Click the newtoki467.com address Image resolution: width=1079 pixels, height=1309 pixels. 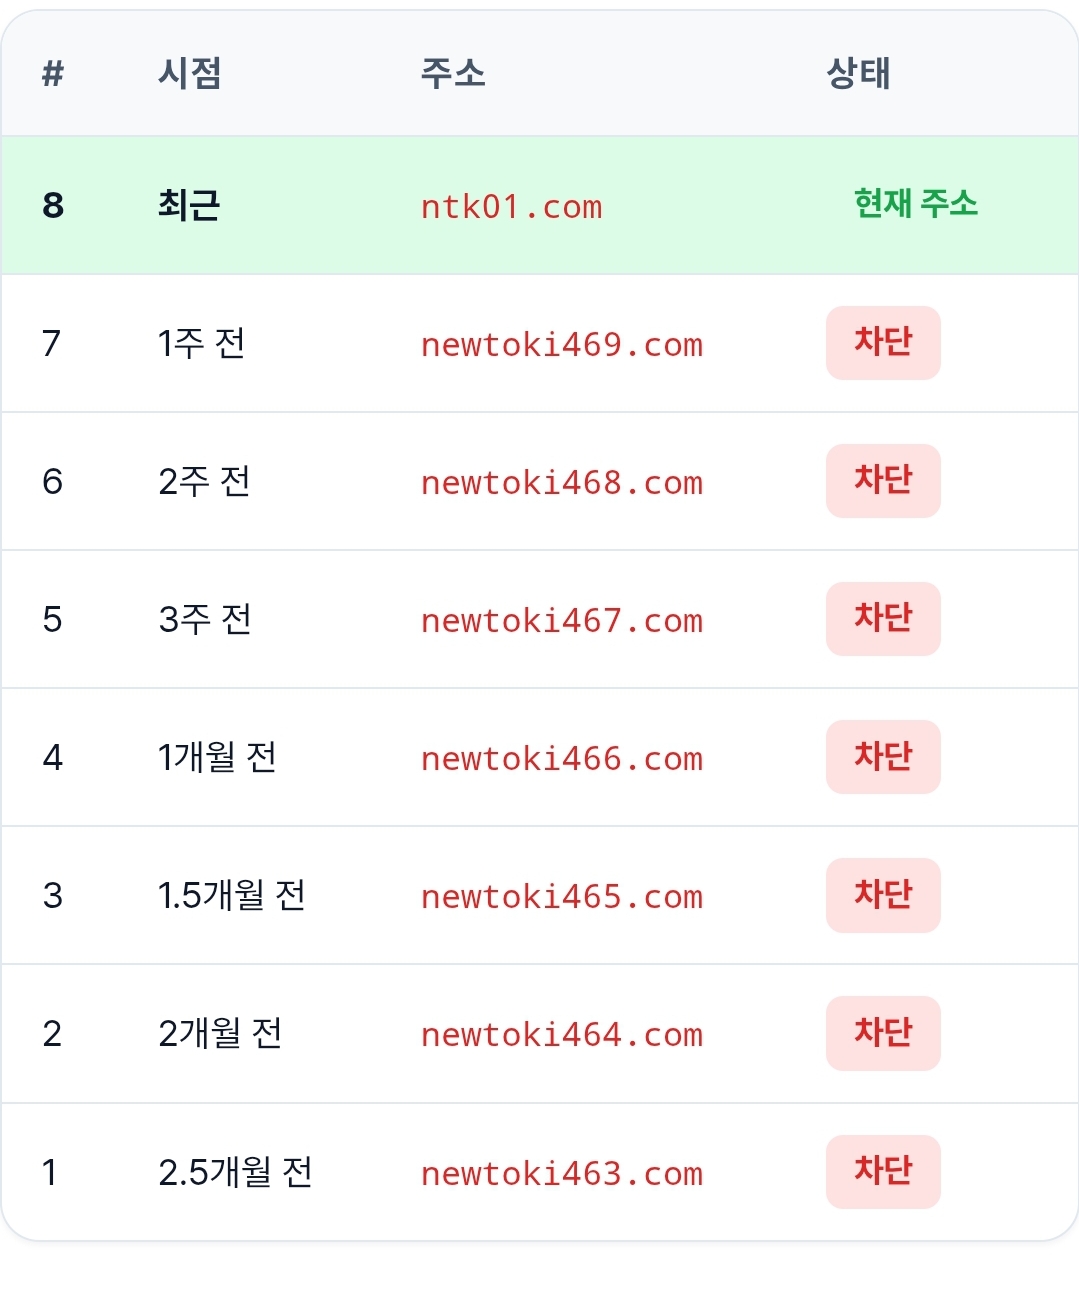[562, 620]
